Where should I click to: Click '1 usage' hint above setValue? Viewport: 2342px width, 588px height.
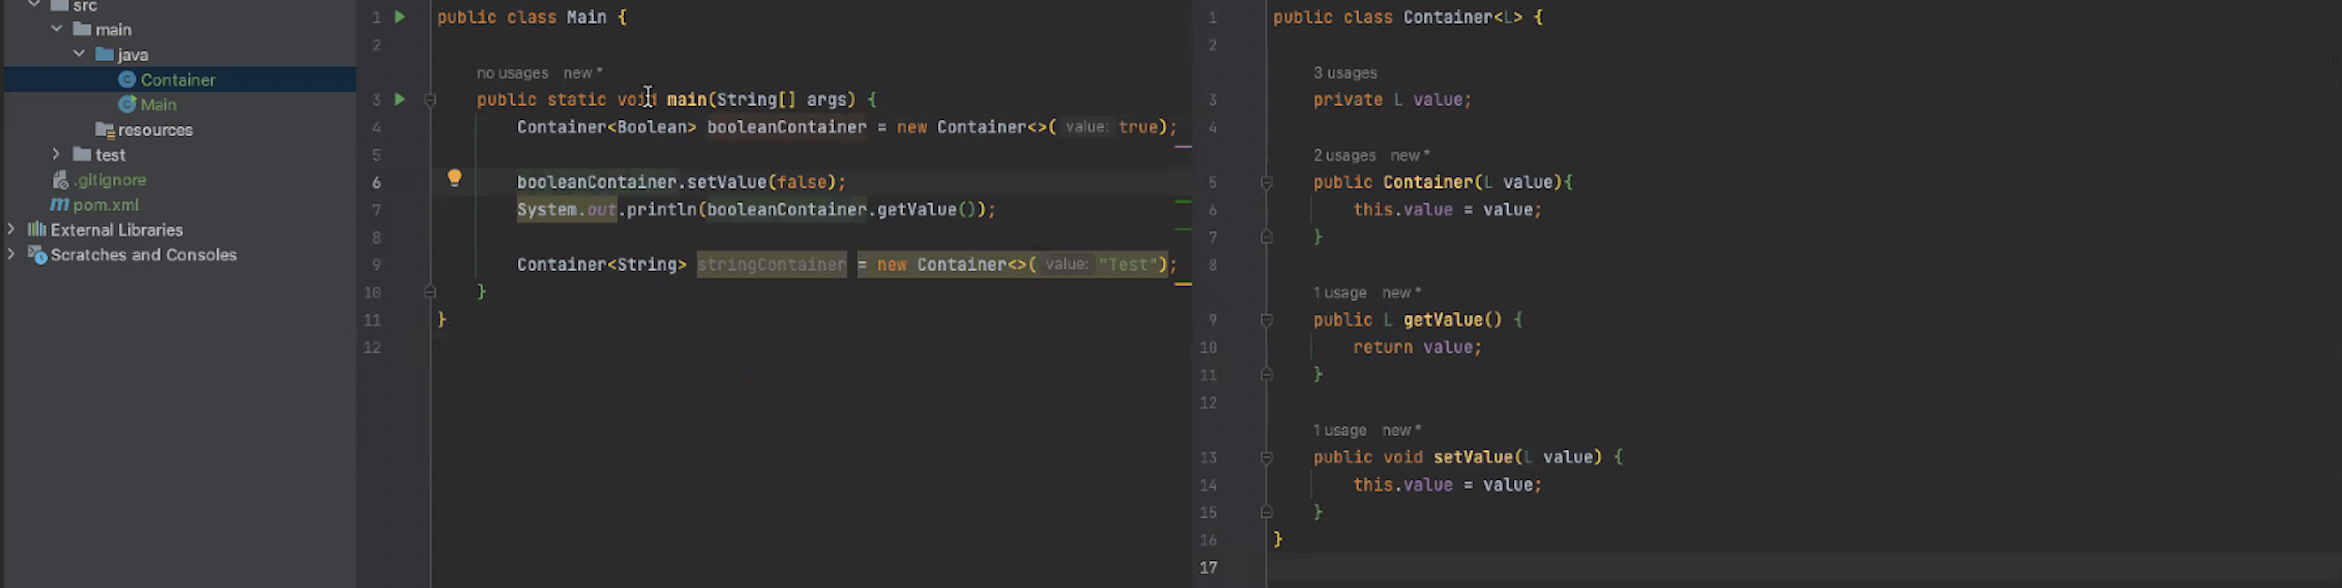click(1340, 430)
